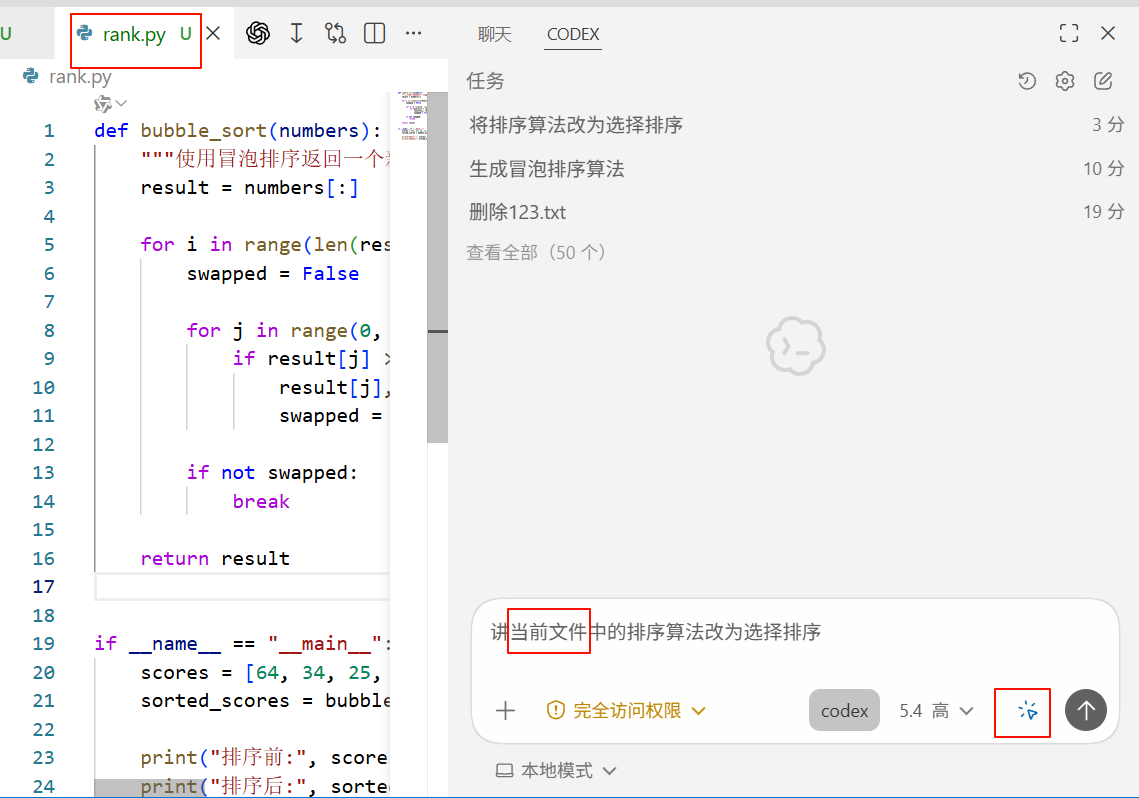This screenshot has height=798, width=1139.
Task: Click the 19 分 timestamp
Action: 1103,212
